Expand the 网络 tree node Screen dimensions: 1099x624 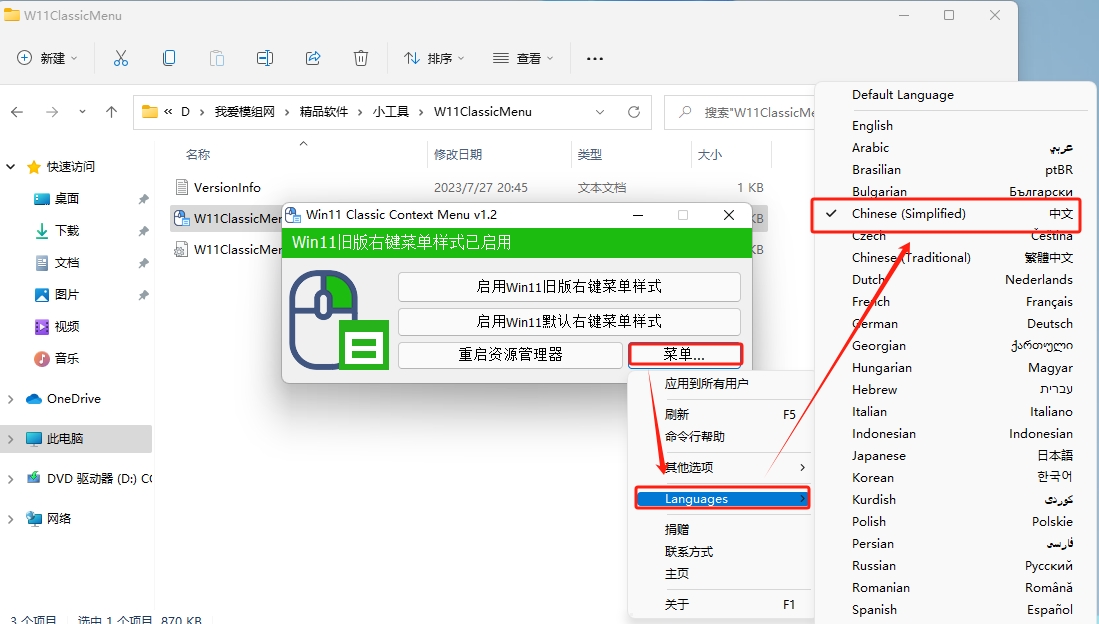point(11,519)
